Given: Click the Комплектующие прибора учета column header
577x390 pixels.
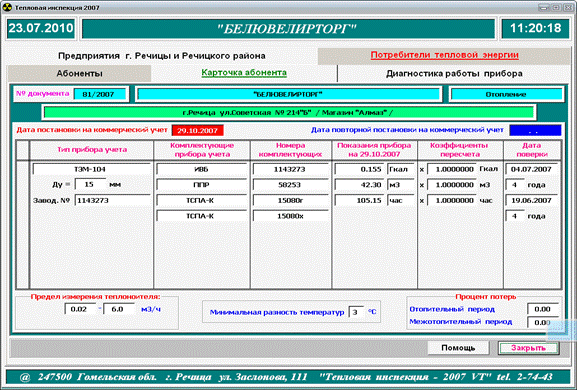Looking at the screenshot, I should (202, 150).
